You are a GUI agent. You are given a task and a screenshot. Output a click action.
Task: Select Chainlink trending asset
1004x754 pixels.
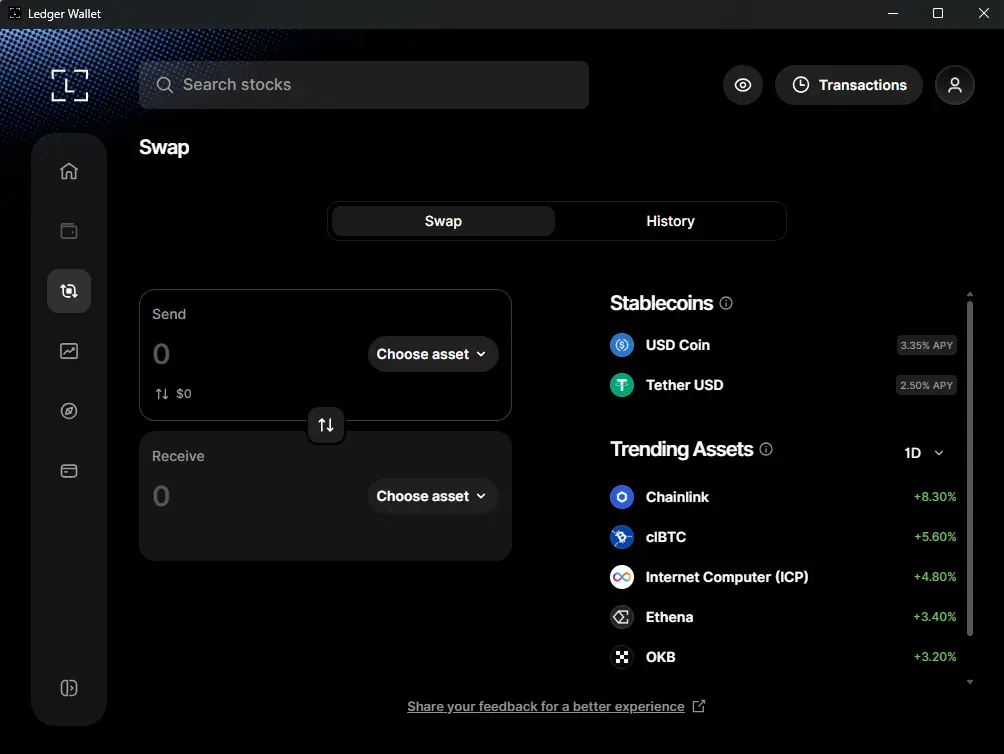(x=783, y=497)
